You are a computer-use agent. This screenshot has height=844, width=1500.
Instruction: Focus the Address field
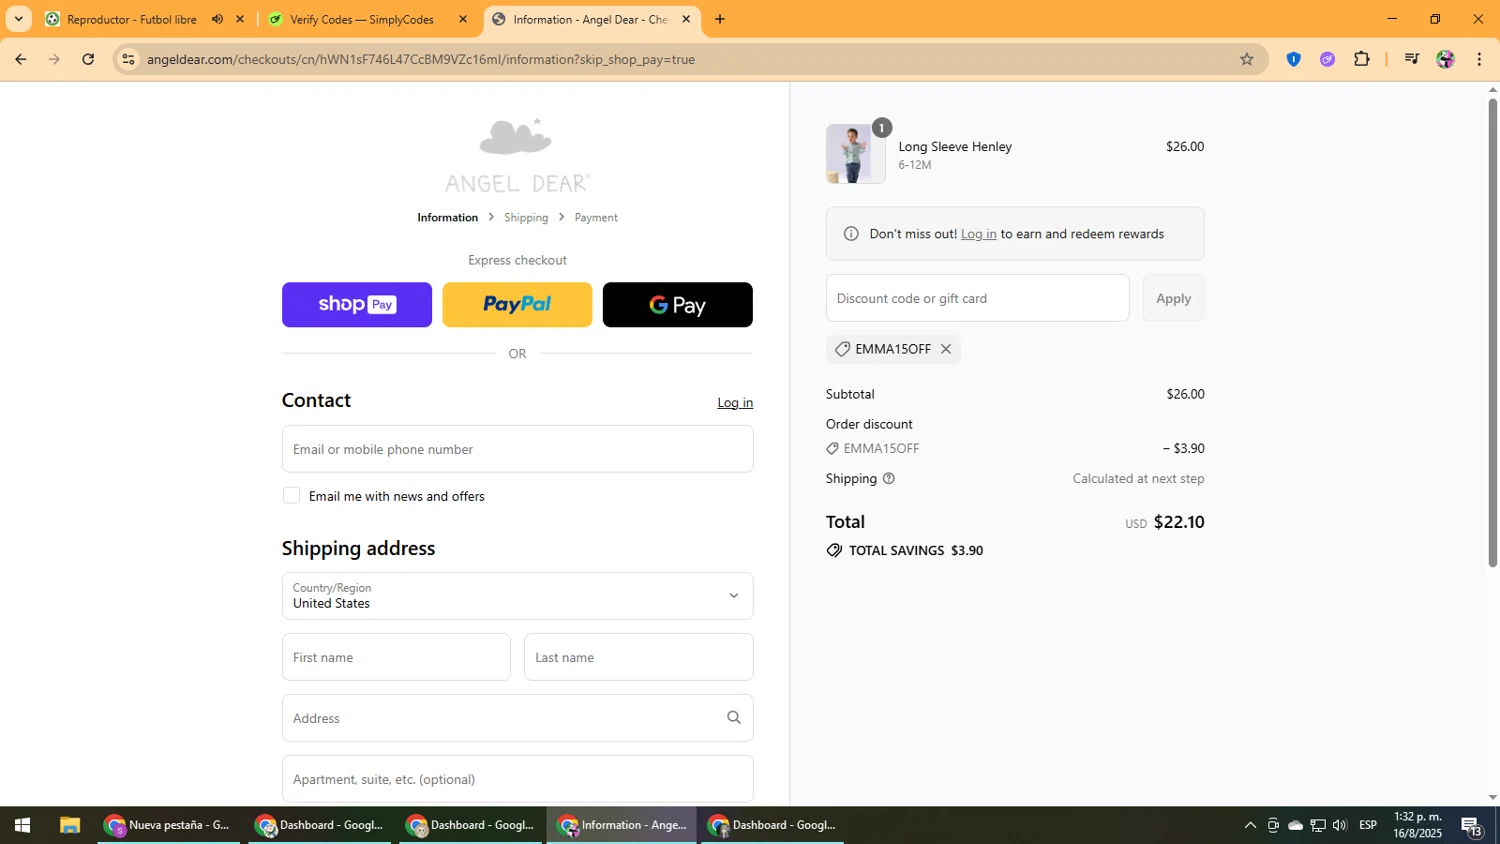(x=517, y=718)
